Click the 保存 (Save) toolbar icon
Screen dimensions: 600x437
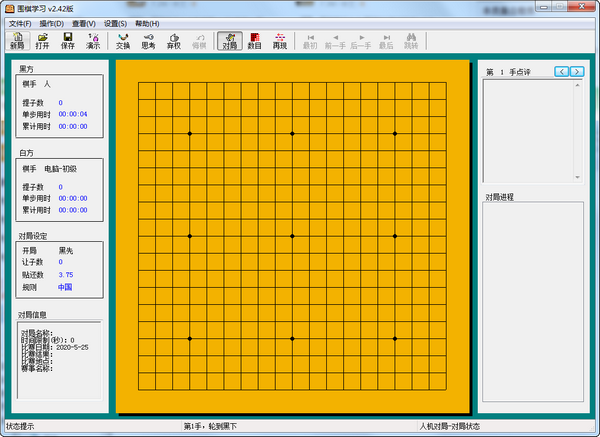pos(68,40)
